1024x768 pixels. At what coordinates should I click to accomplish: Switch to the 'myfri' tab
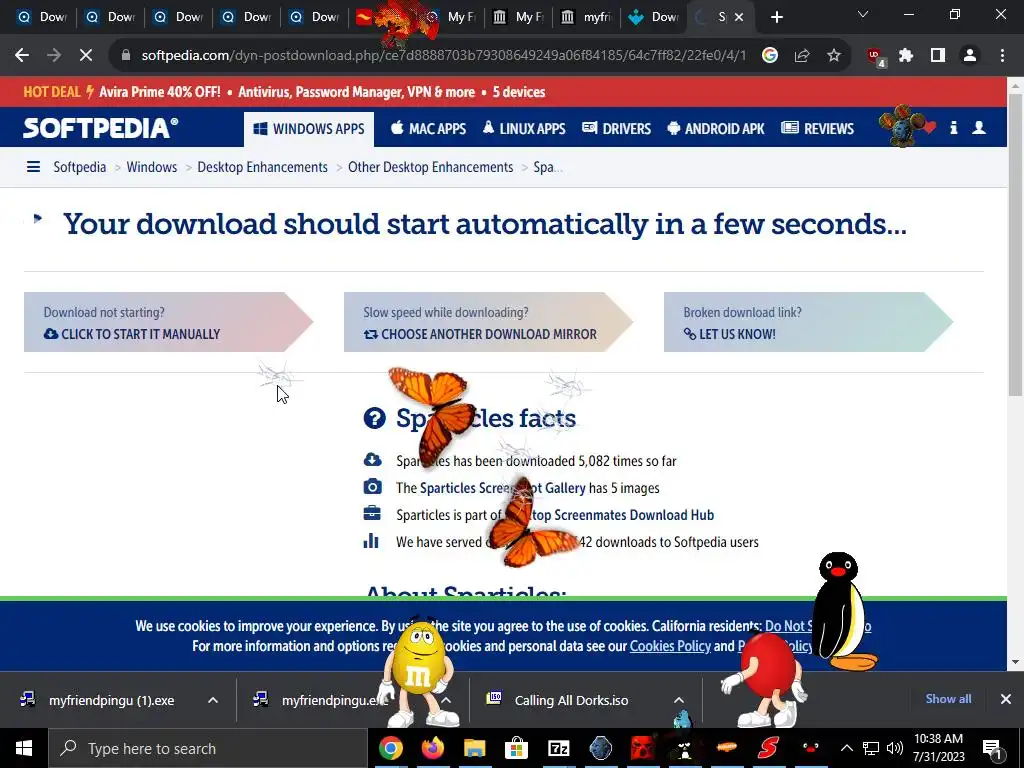click(x=586, y=18)
